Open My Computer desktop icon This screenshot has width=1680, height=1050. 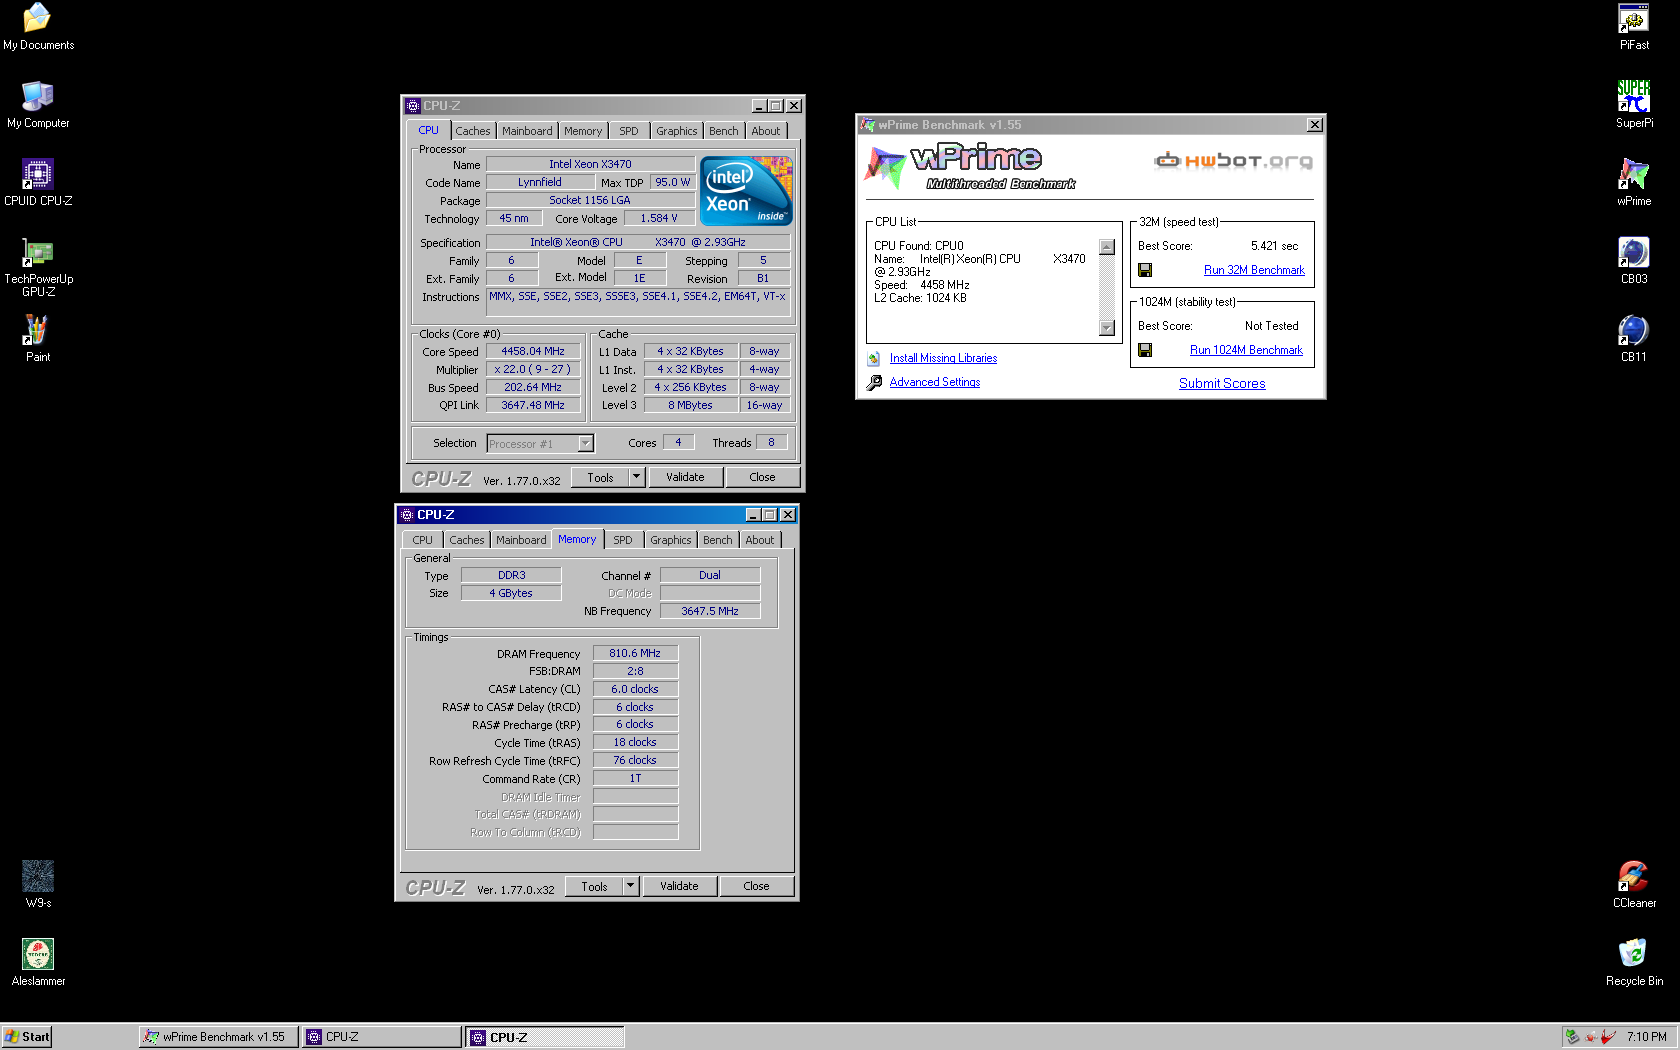coord(38,105)
